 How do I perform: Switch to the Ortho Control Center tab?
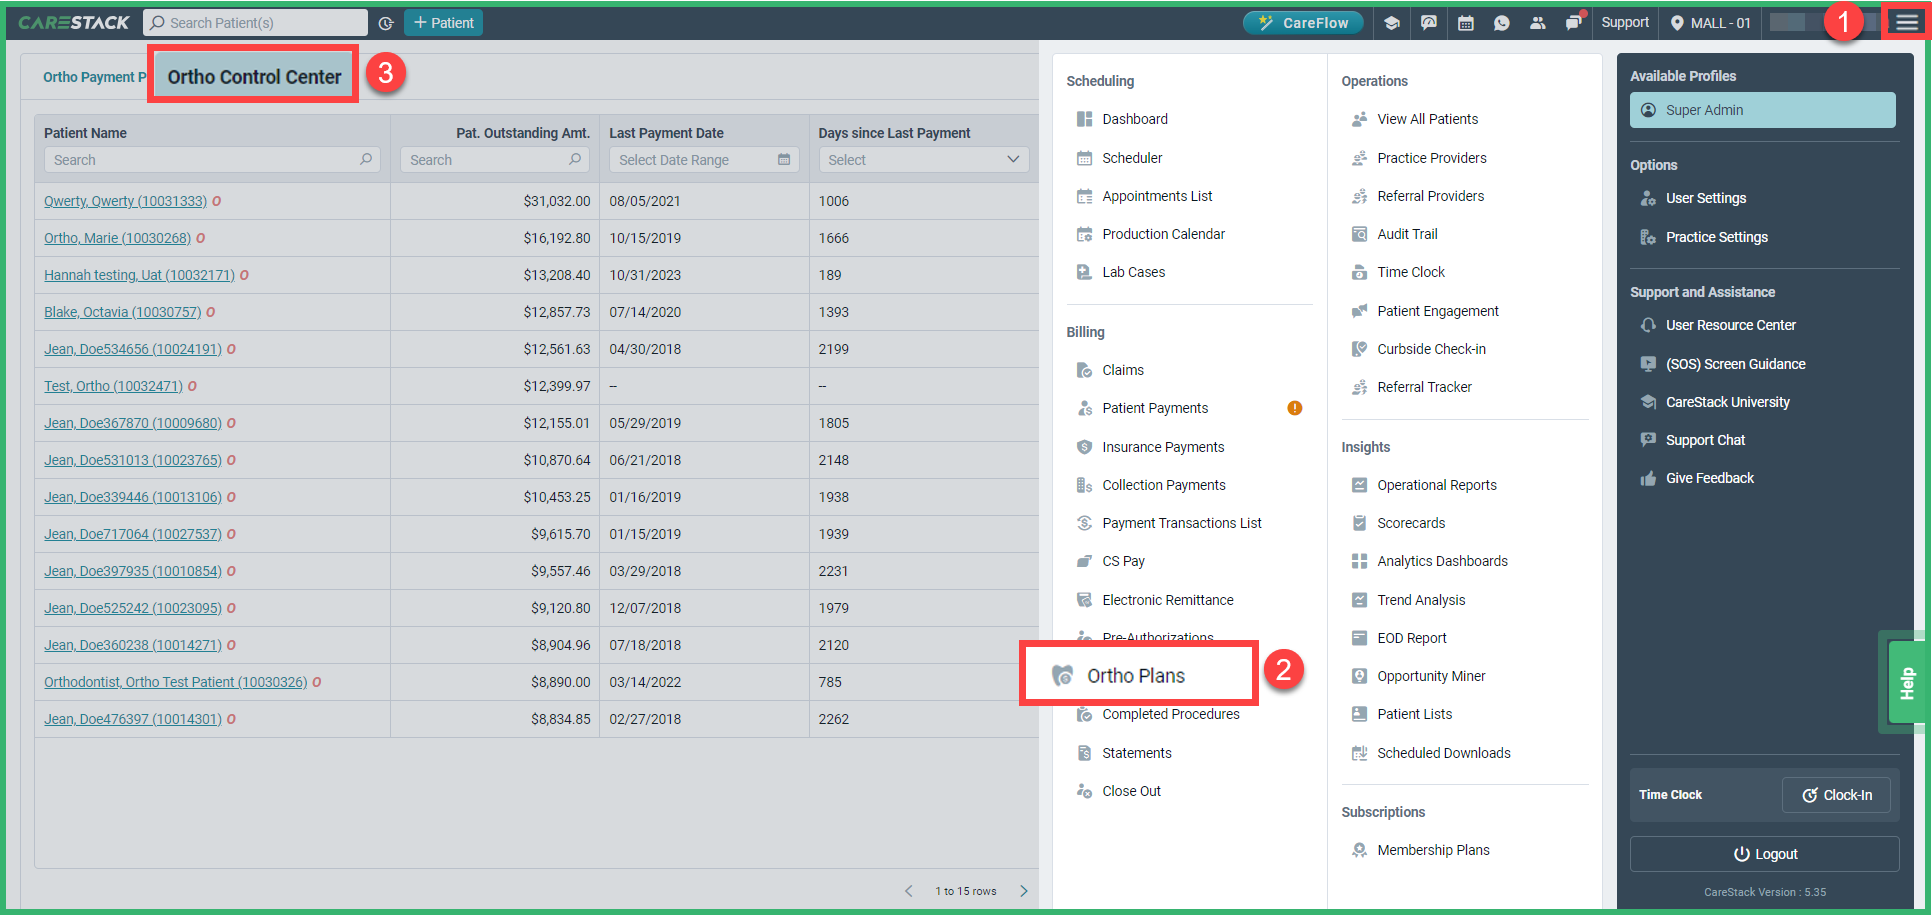click(253, 76)
